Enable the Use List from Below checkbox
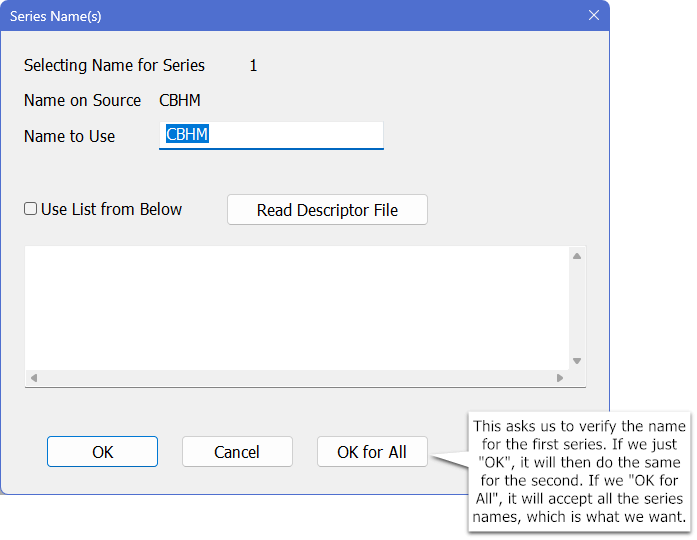 [32, 209]
